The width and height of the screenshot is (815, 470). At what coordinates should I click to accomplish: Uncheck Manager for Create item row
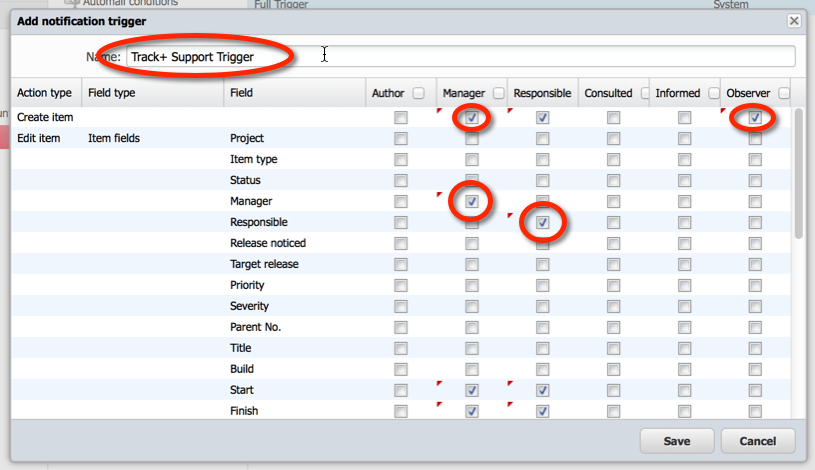click(x=472, y=118)
